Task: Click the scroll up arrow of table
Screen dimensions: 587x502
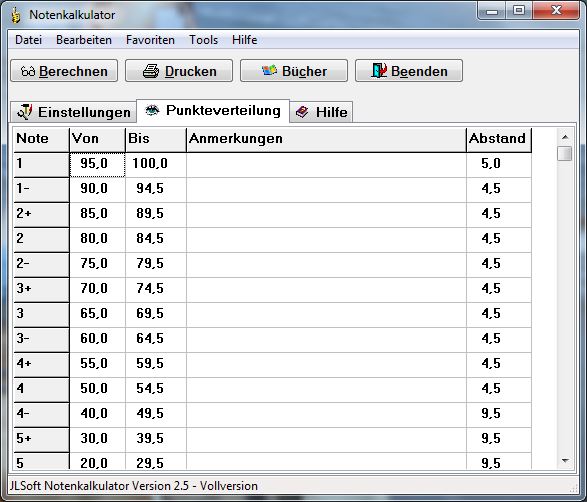Action: 565,137
